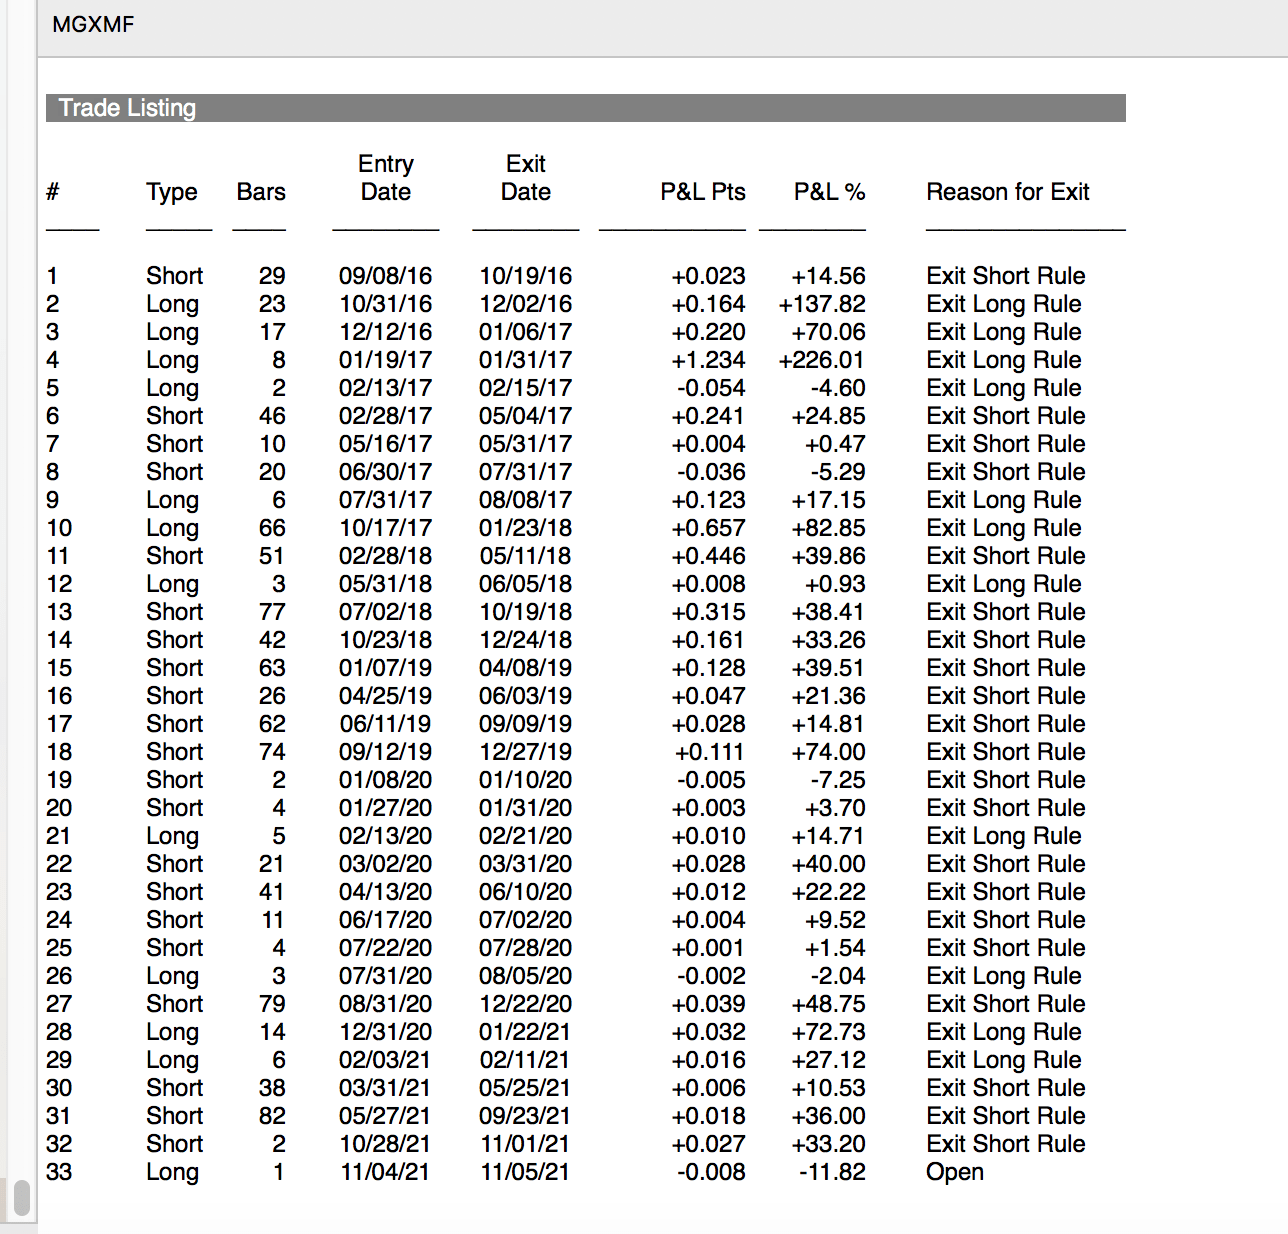
Task: Click "Open" exit reason on trade 33
Action: click(x=955, y=1172)
